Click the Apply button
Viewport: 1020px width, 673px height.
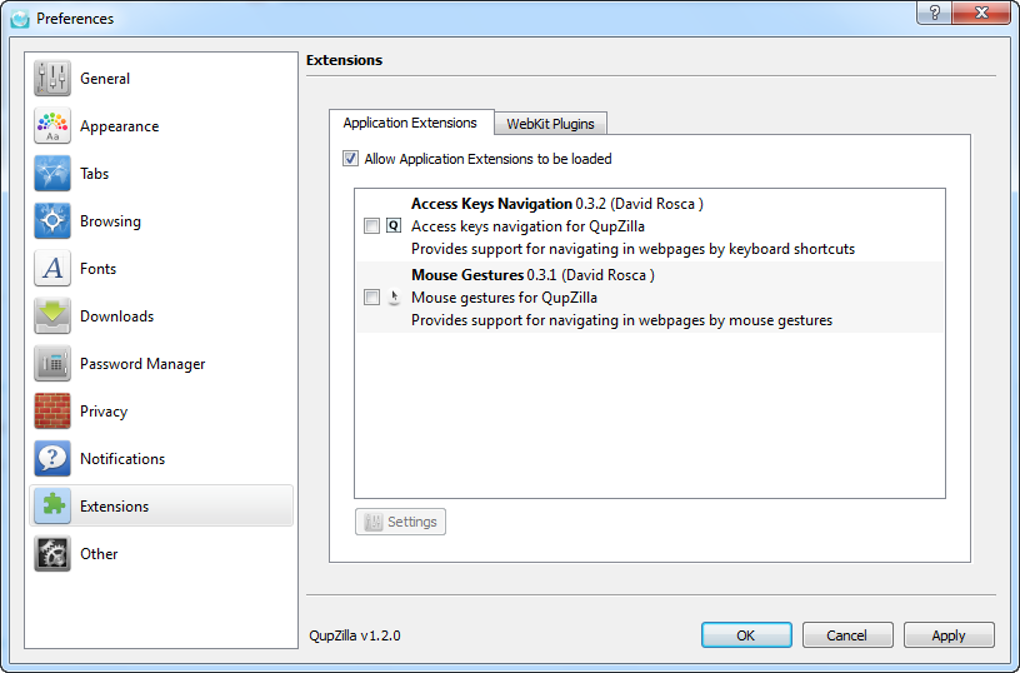948,635
